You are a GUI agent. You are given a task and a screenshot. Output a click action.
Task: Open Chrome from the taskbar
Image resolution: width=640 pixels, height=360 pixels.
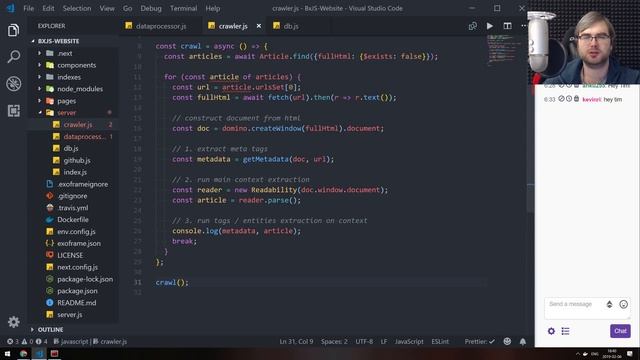(x=23, y=354)
